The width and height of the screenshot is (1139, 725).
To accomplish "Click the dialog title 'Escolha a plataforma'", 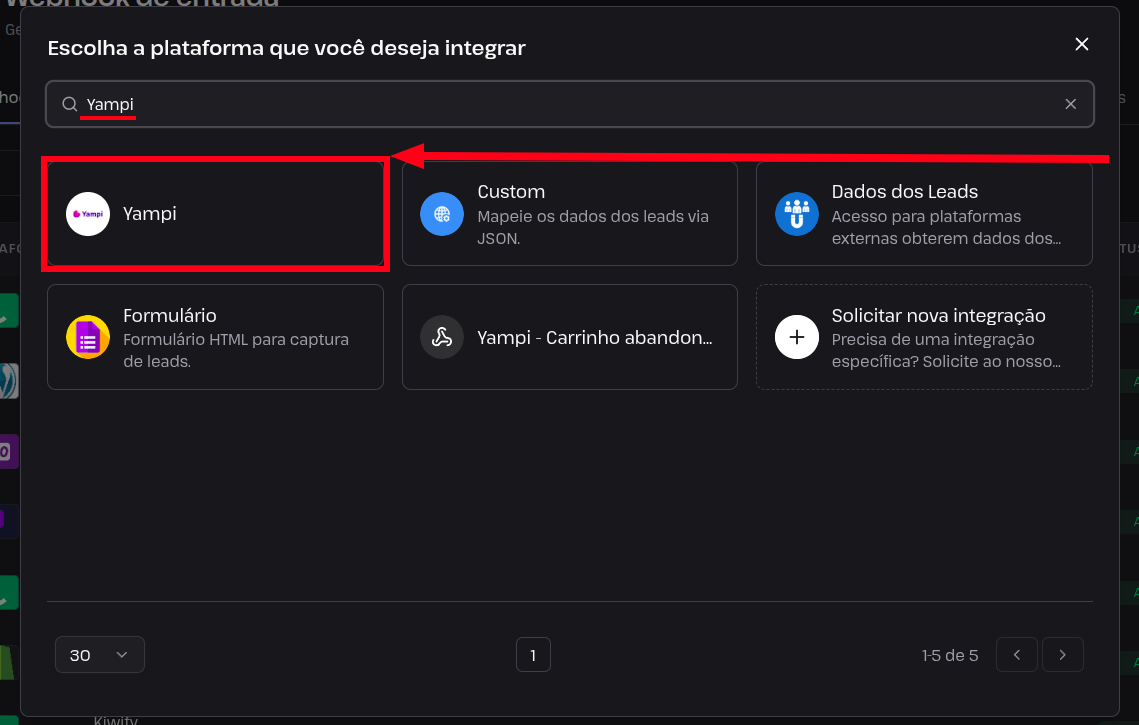I will pyautogui.click(x=286, y=48).
